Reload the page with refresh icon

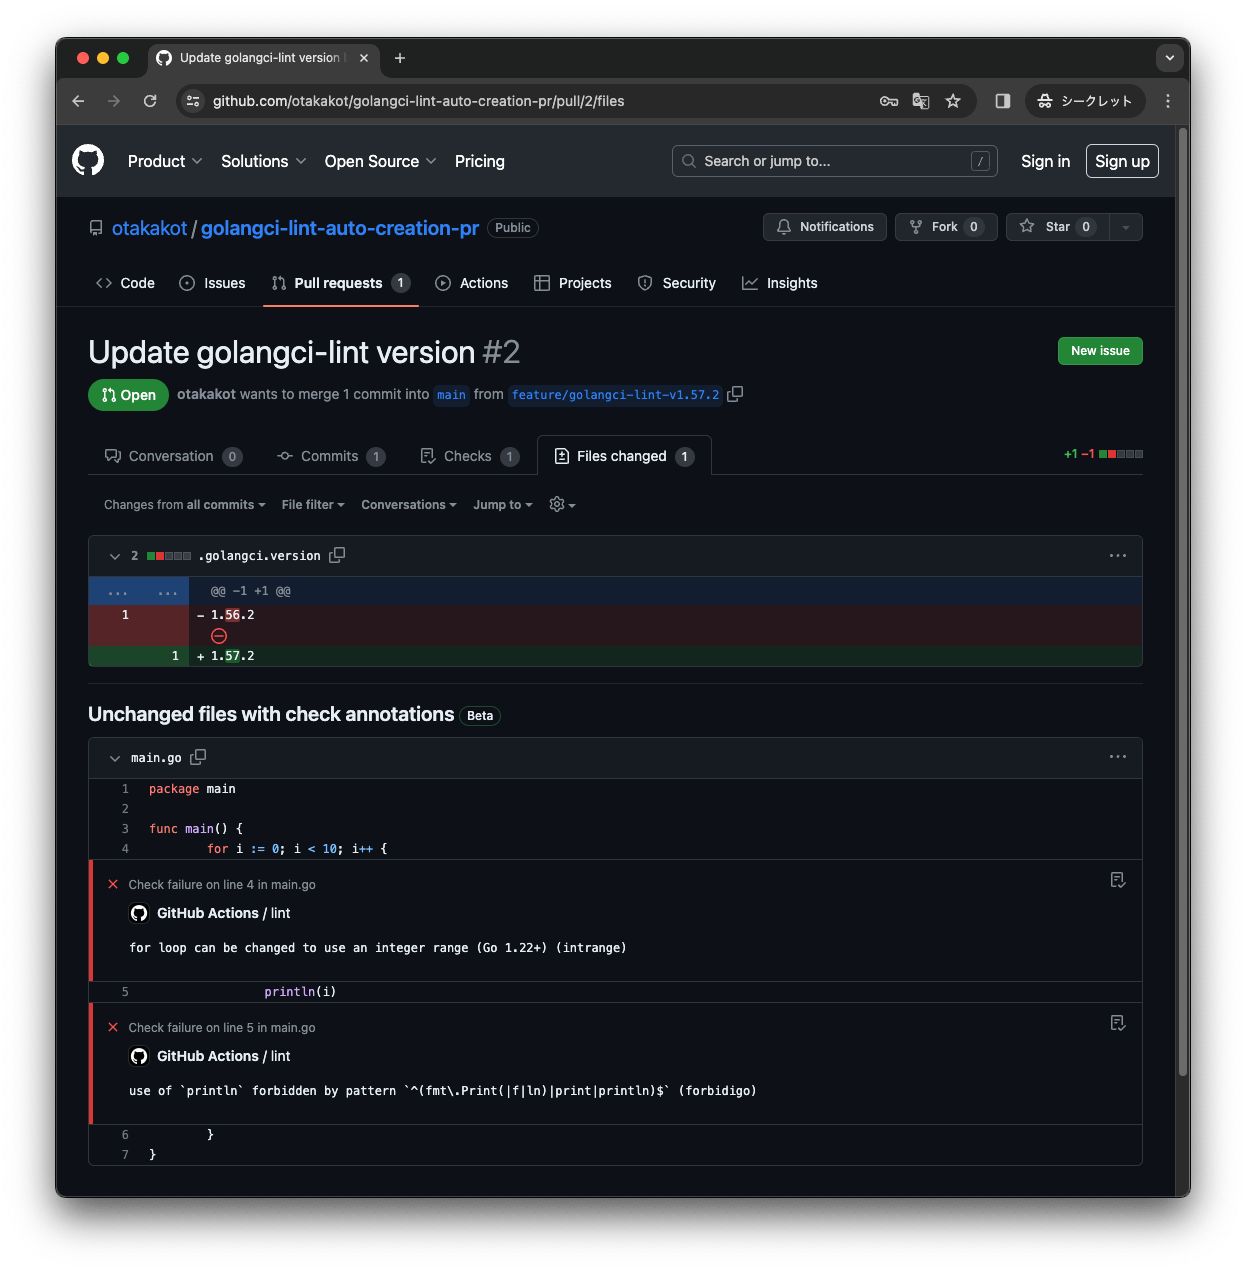click(150, 101)
